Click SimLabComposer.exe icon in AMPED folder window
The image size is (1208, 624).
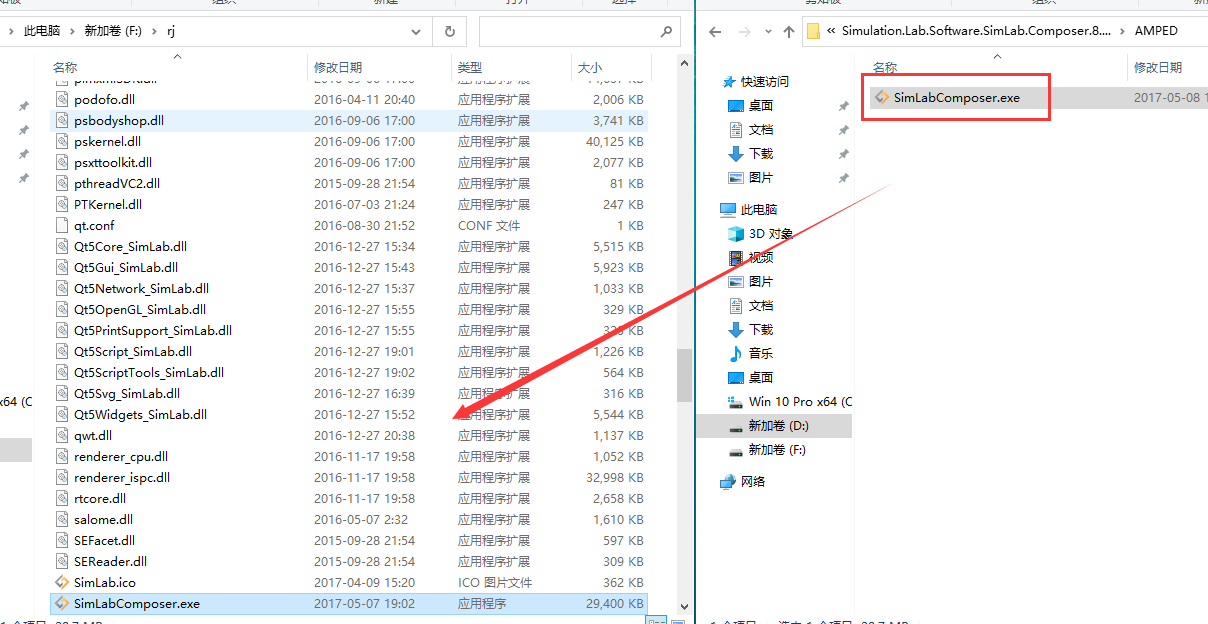coord(882,98)
